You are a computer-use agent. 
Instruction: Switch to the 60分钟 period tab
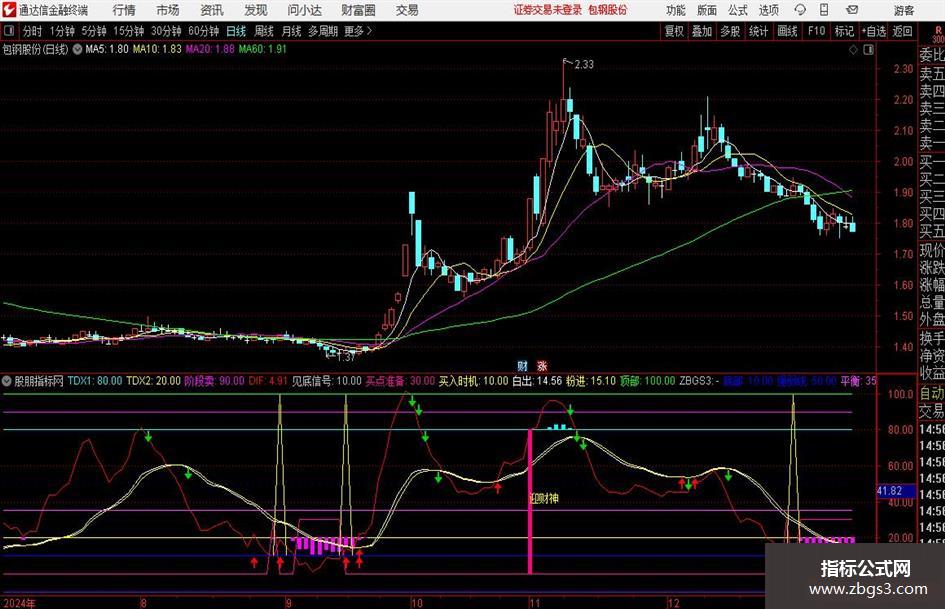pos(204,31)
